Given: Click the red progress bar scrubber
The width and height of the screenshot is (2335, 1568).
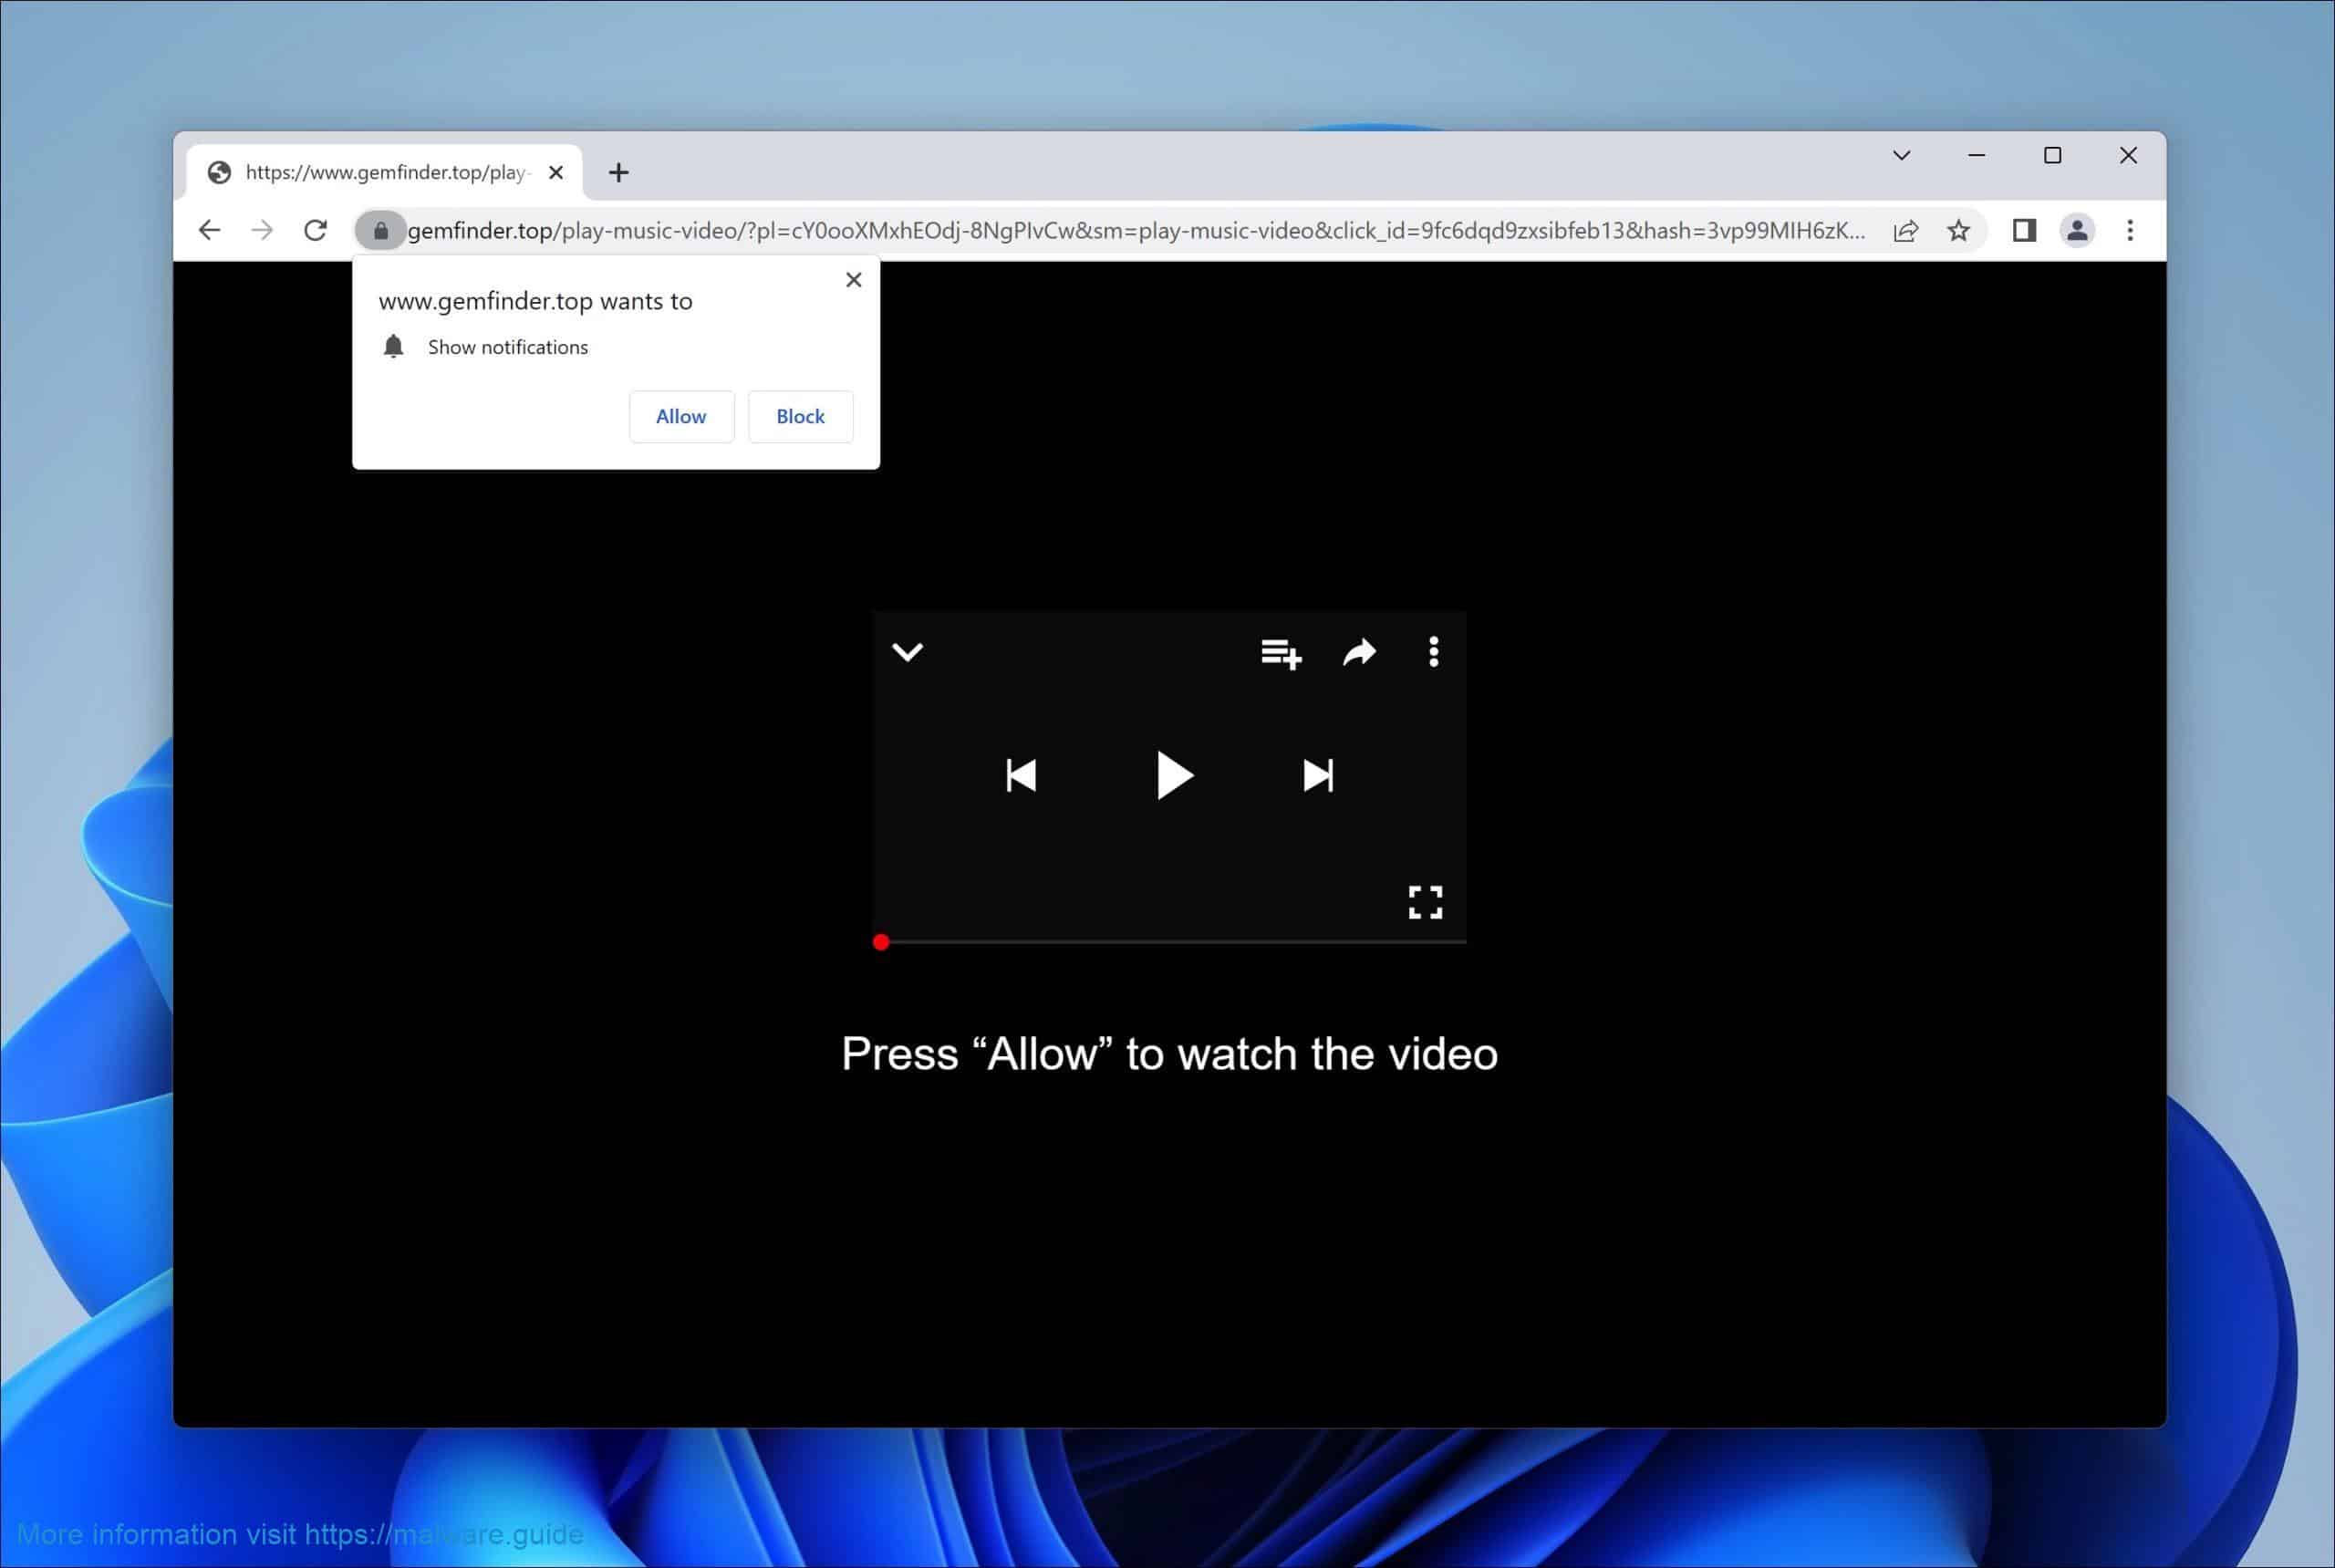Looking at the screenshot, I should 880,942.
